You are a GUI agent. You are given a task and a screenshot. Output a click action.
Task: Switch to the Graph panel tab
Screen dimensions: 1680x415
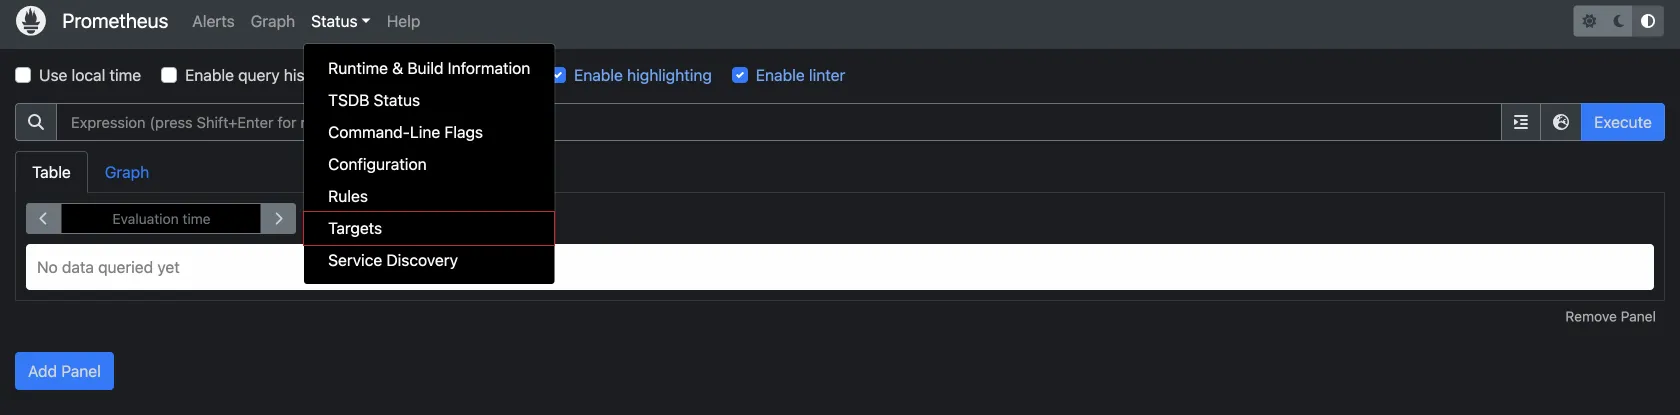pos(127,172)
